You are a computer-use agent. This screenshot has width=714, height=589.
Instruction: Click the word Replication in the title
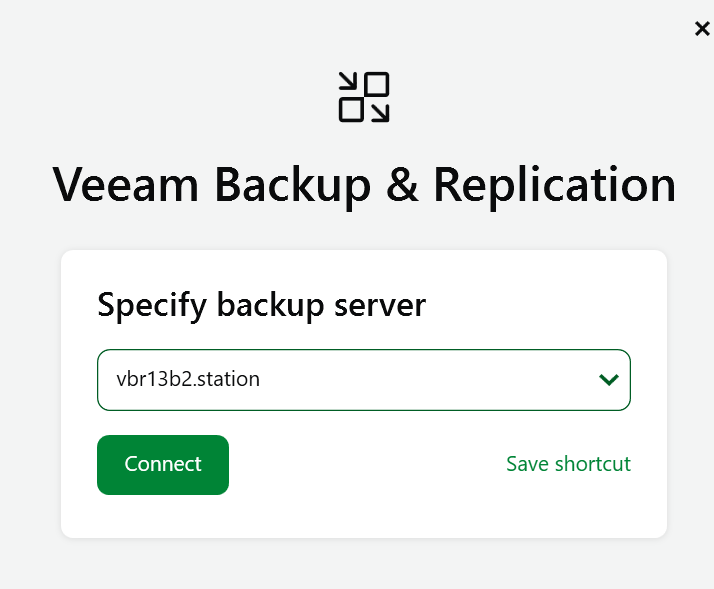(x=554, y=185)
